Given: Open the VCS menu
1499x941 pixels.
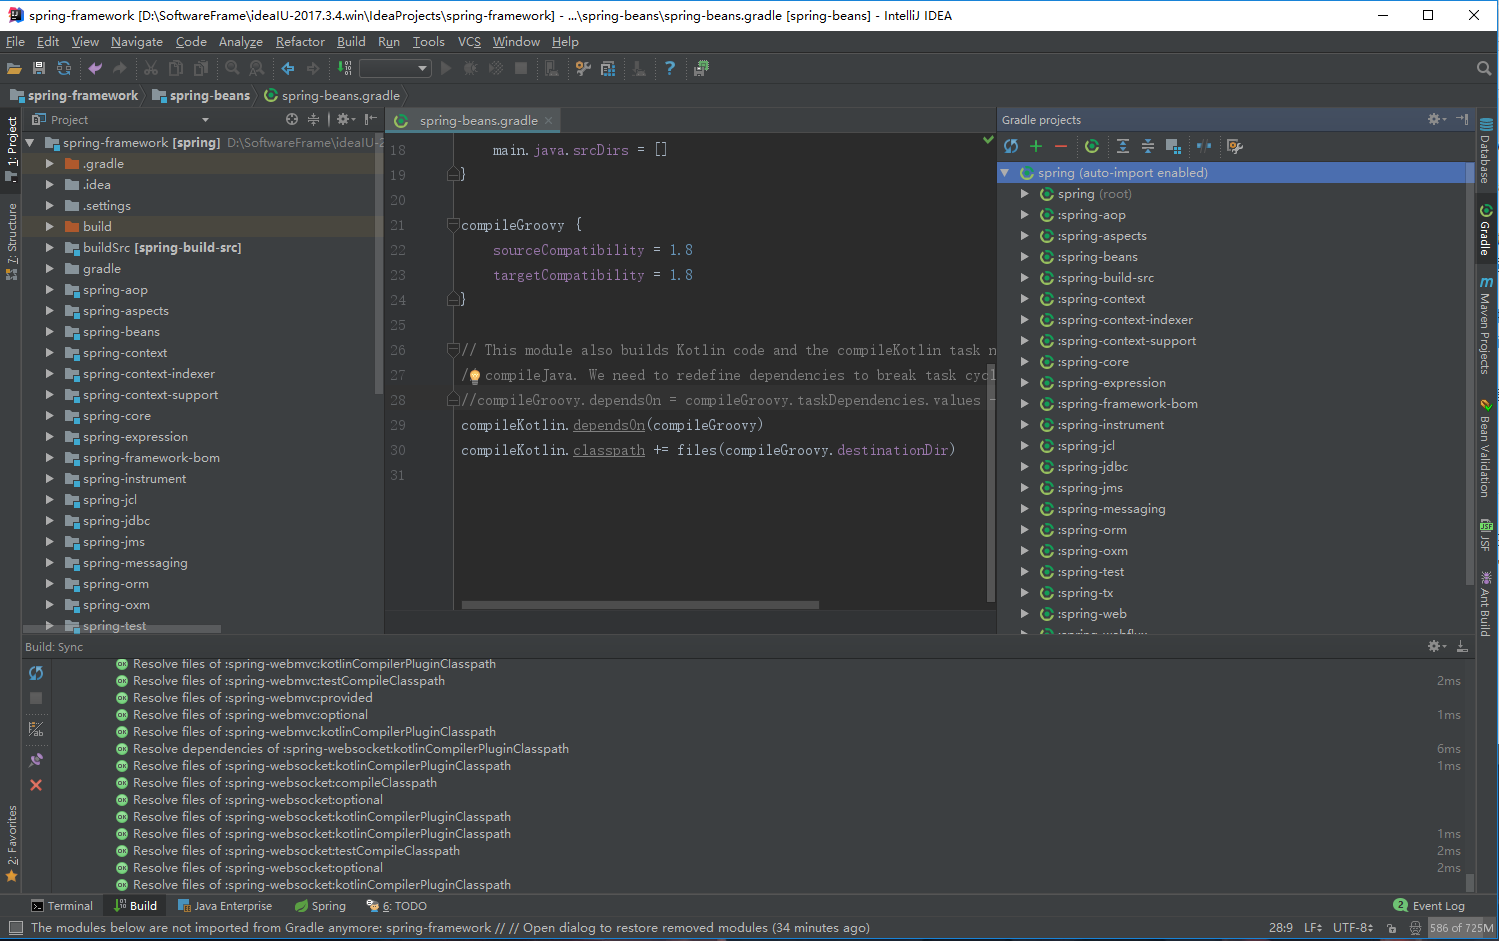Looking at the screenshot, I should tap(469, 42).
